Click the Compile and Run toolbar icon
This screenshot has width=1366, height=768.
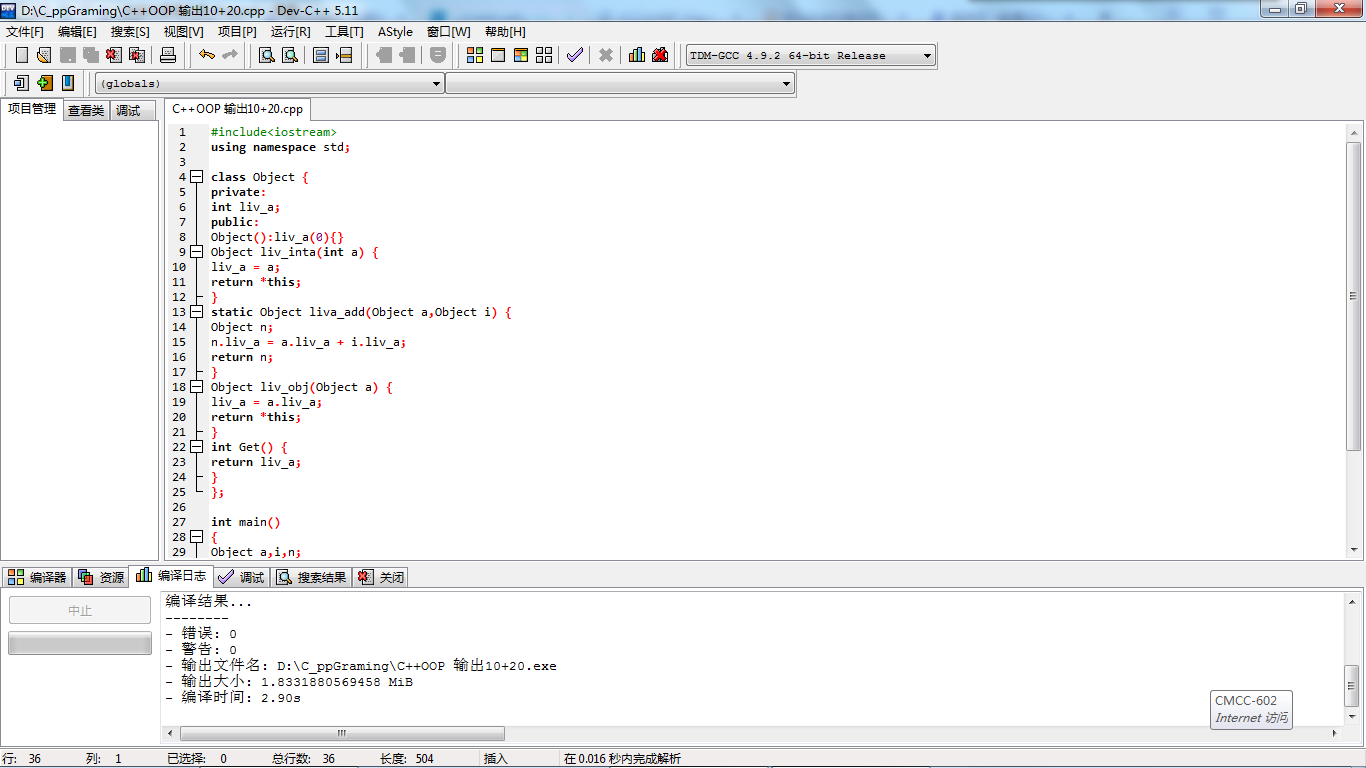click(x=521, y=55)
